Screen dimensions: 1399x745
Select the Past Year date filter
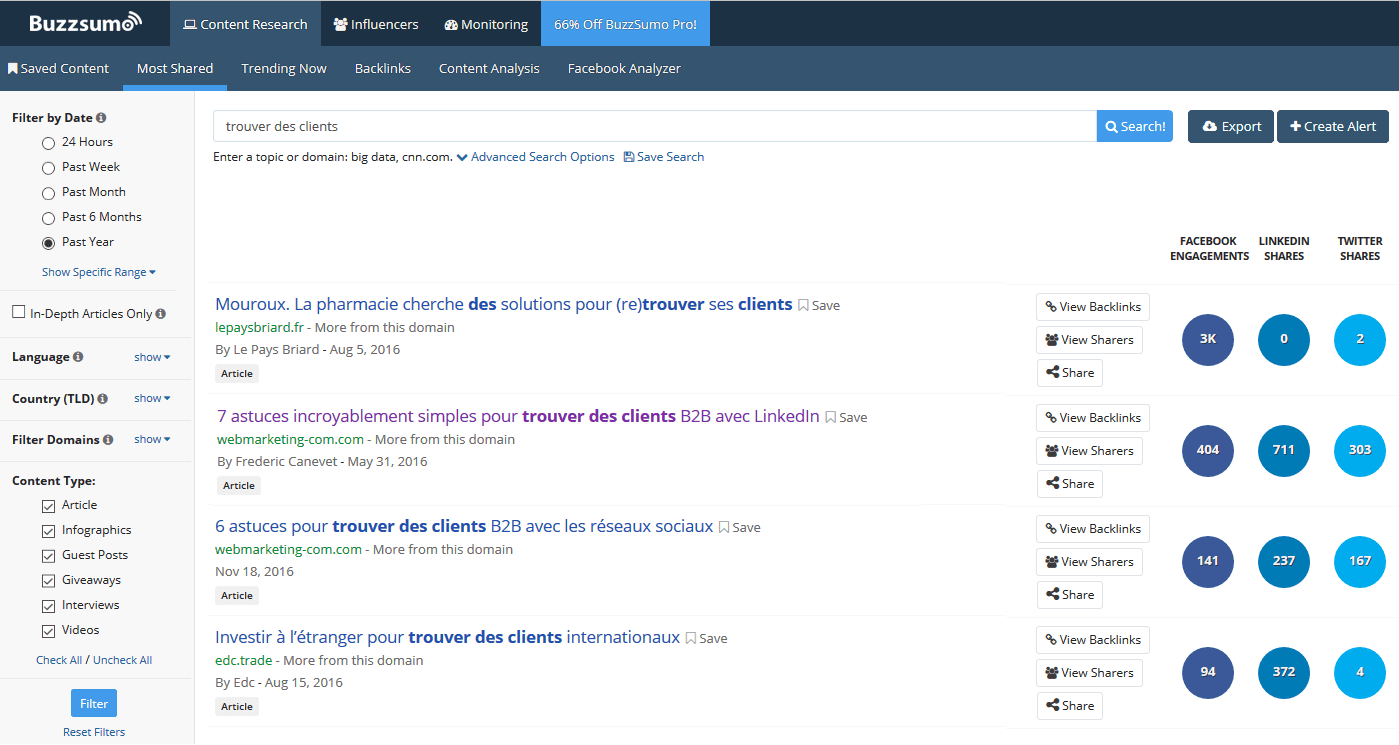coord(48,243)
